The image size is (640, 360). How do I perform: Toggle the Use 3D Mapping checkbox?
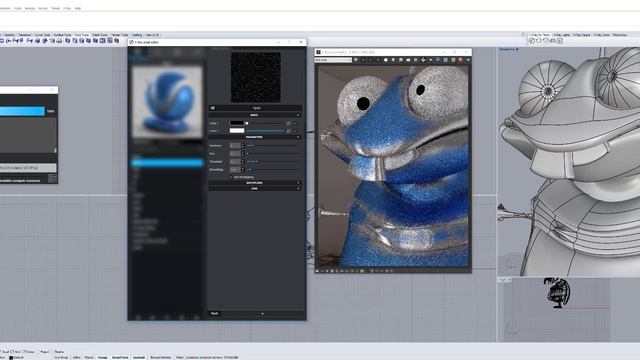click(231, 177)
